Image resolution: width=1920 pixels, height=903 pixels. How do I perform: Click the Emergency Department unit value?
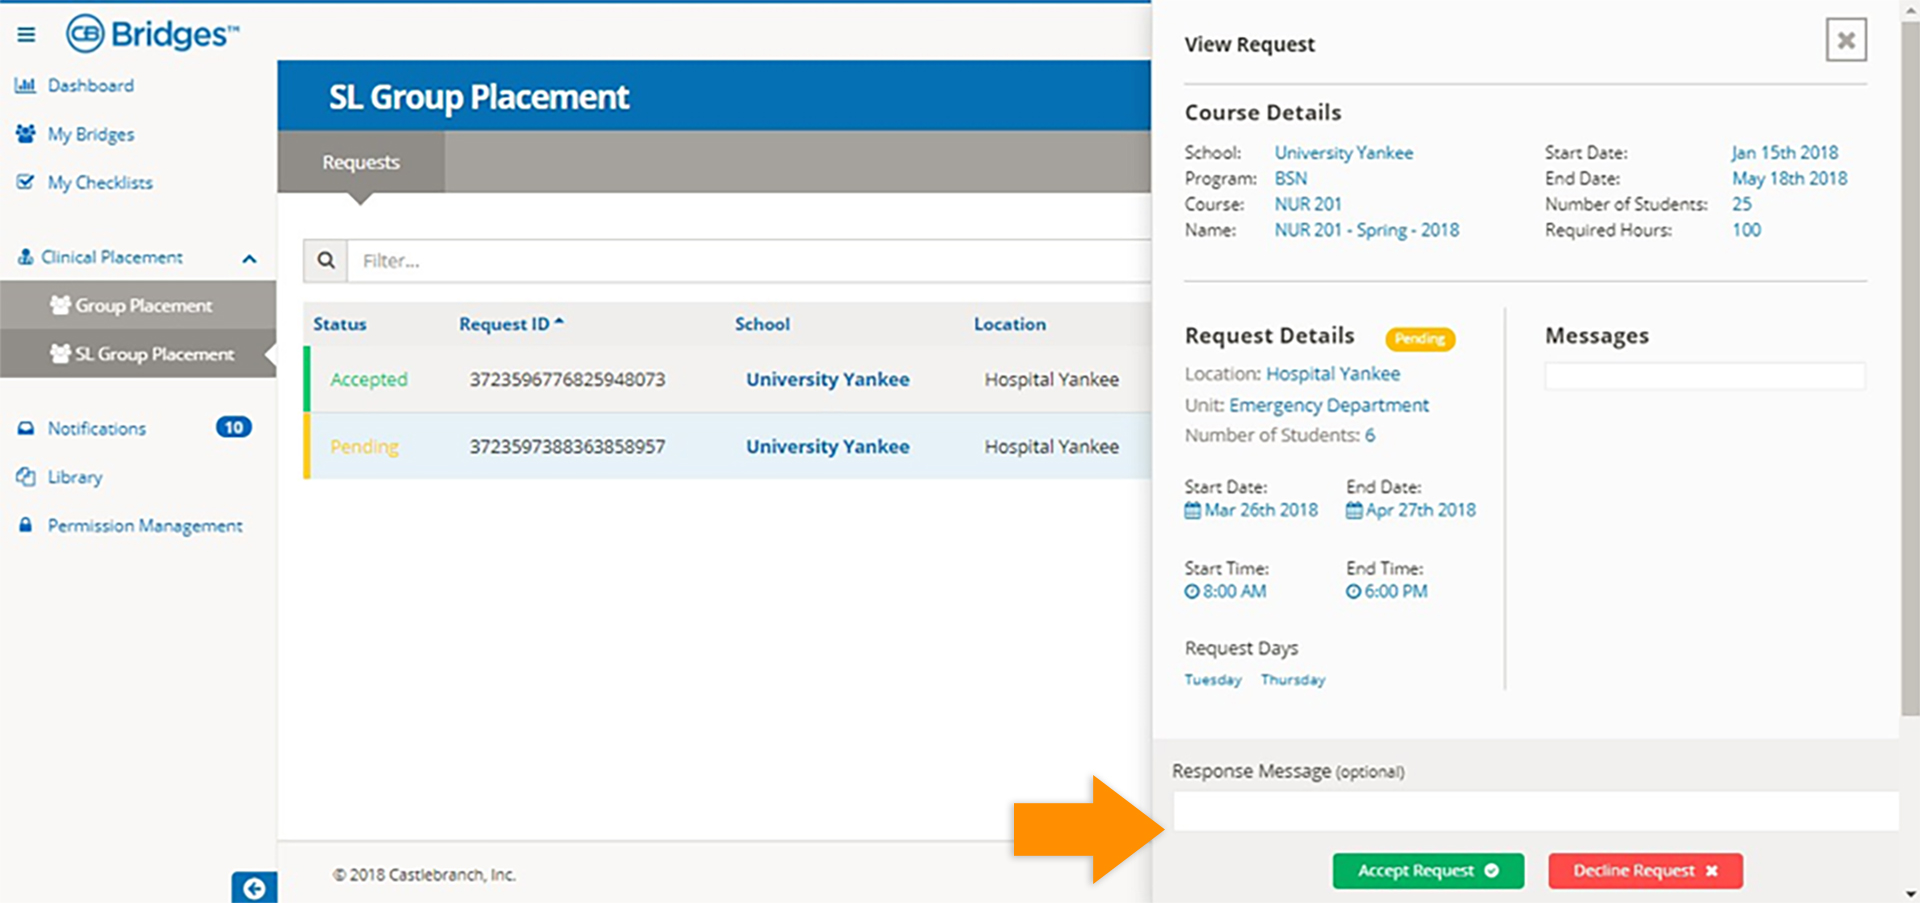click(x=1329, y=405)
